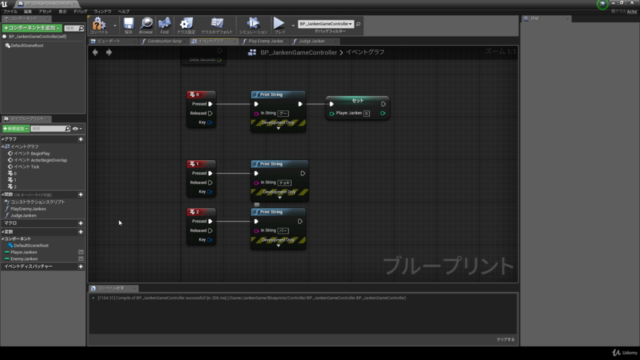
Task: Open the Asset menu
Action: coord(45,11)
